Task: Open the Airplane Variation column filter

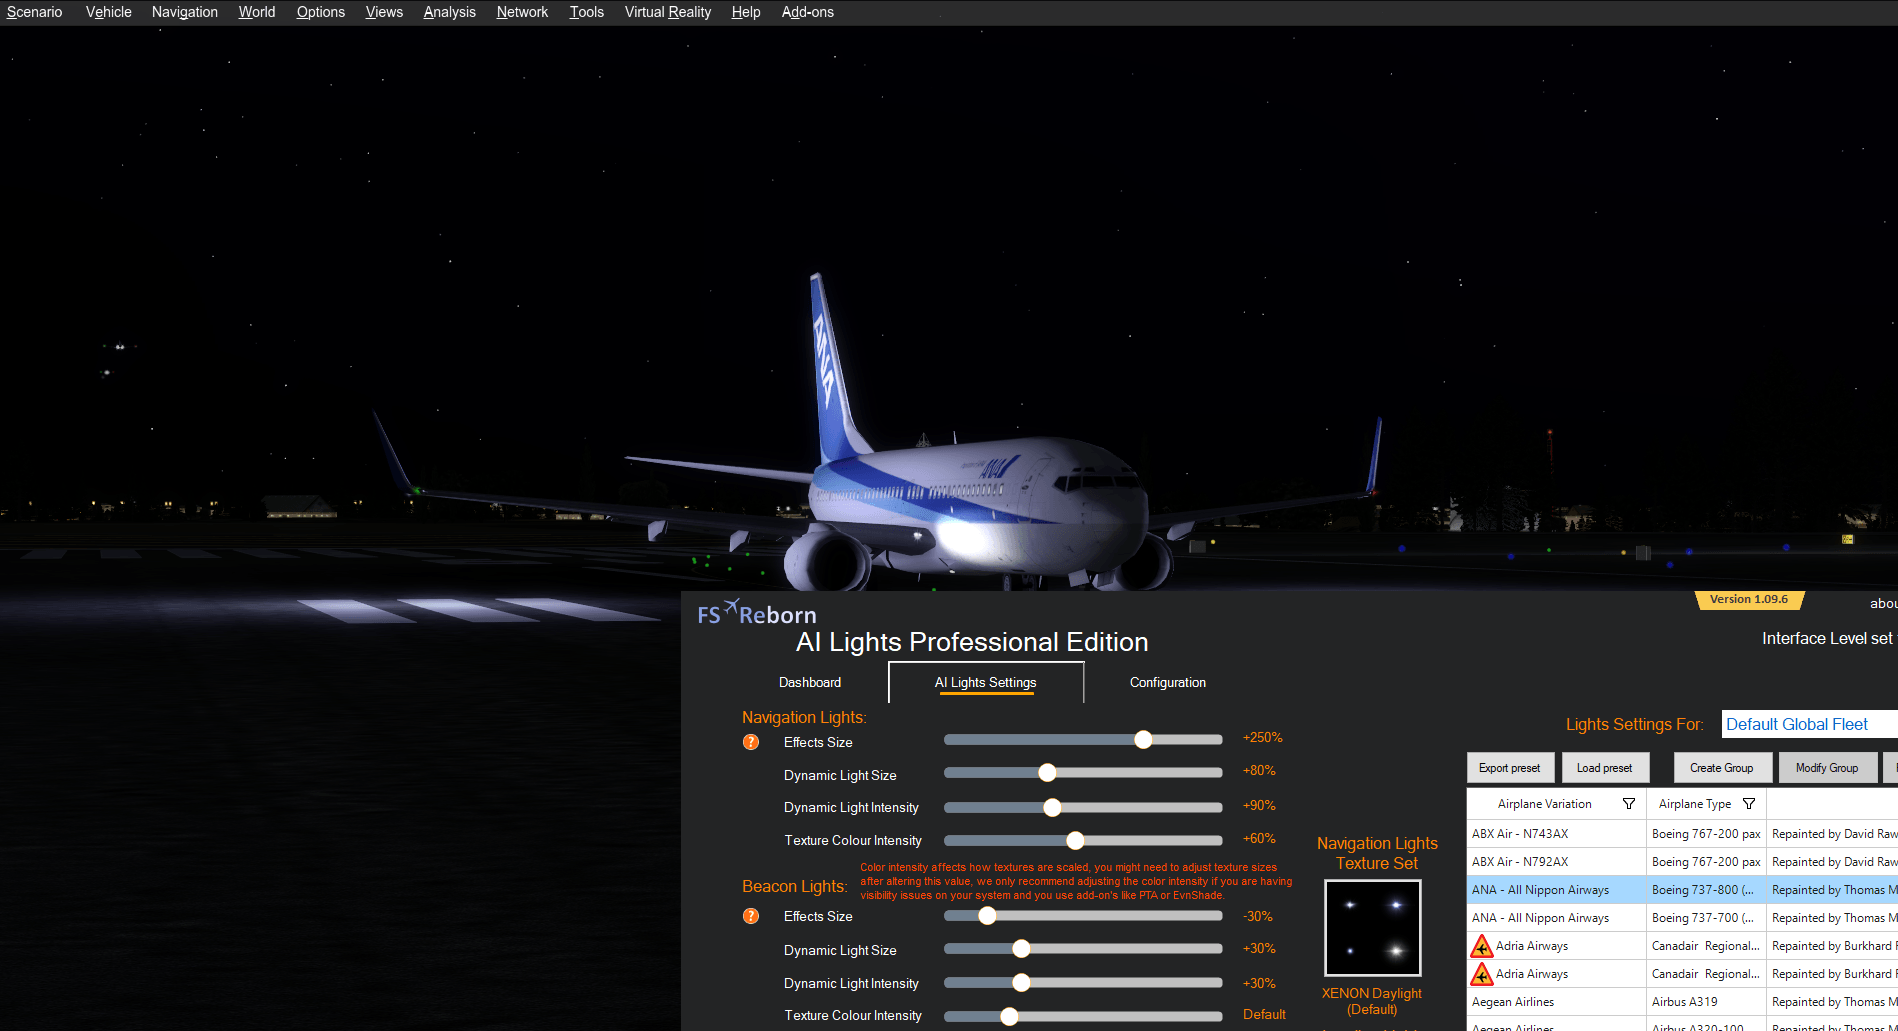Action: [1630, 803]
